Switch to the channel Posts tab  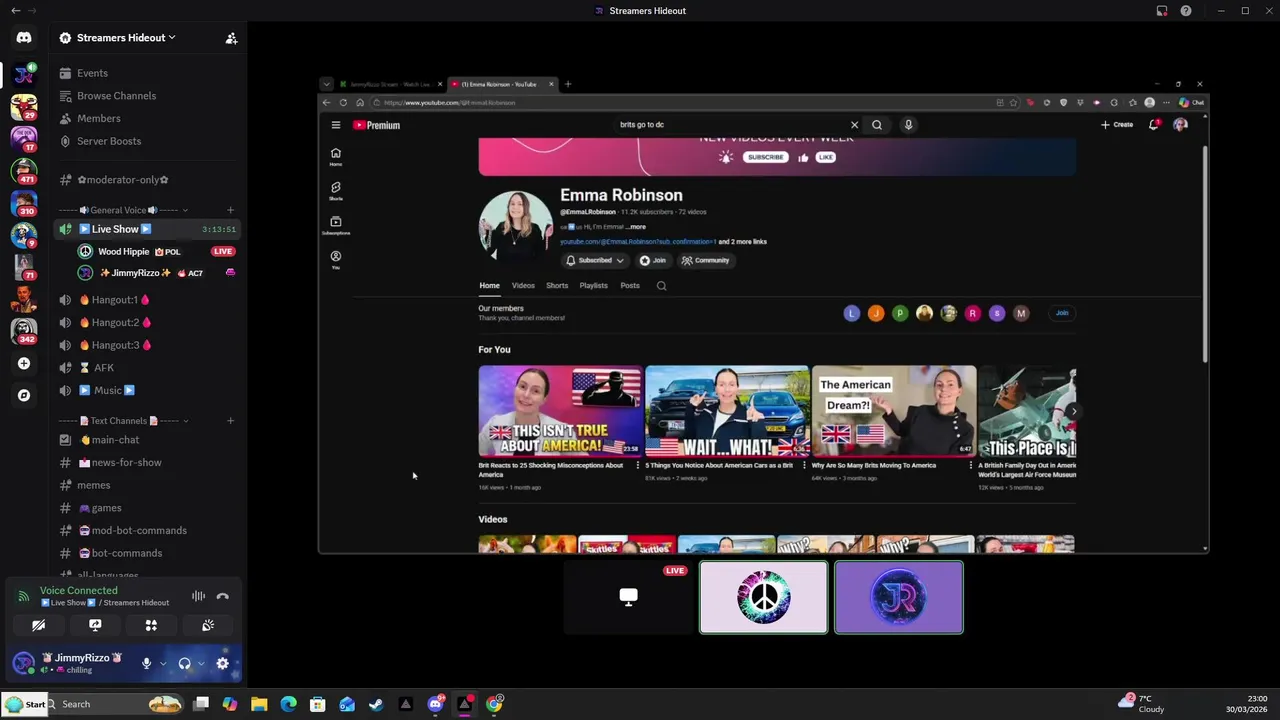(630, 286)
